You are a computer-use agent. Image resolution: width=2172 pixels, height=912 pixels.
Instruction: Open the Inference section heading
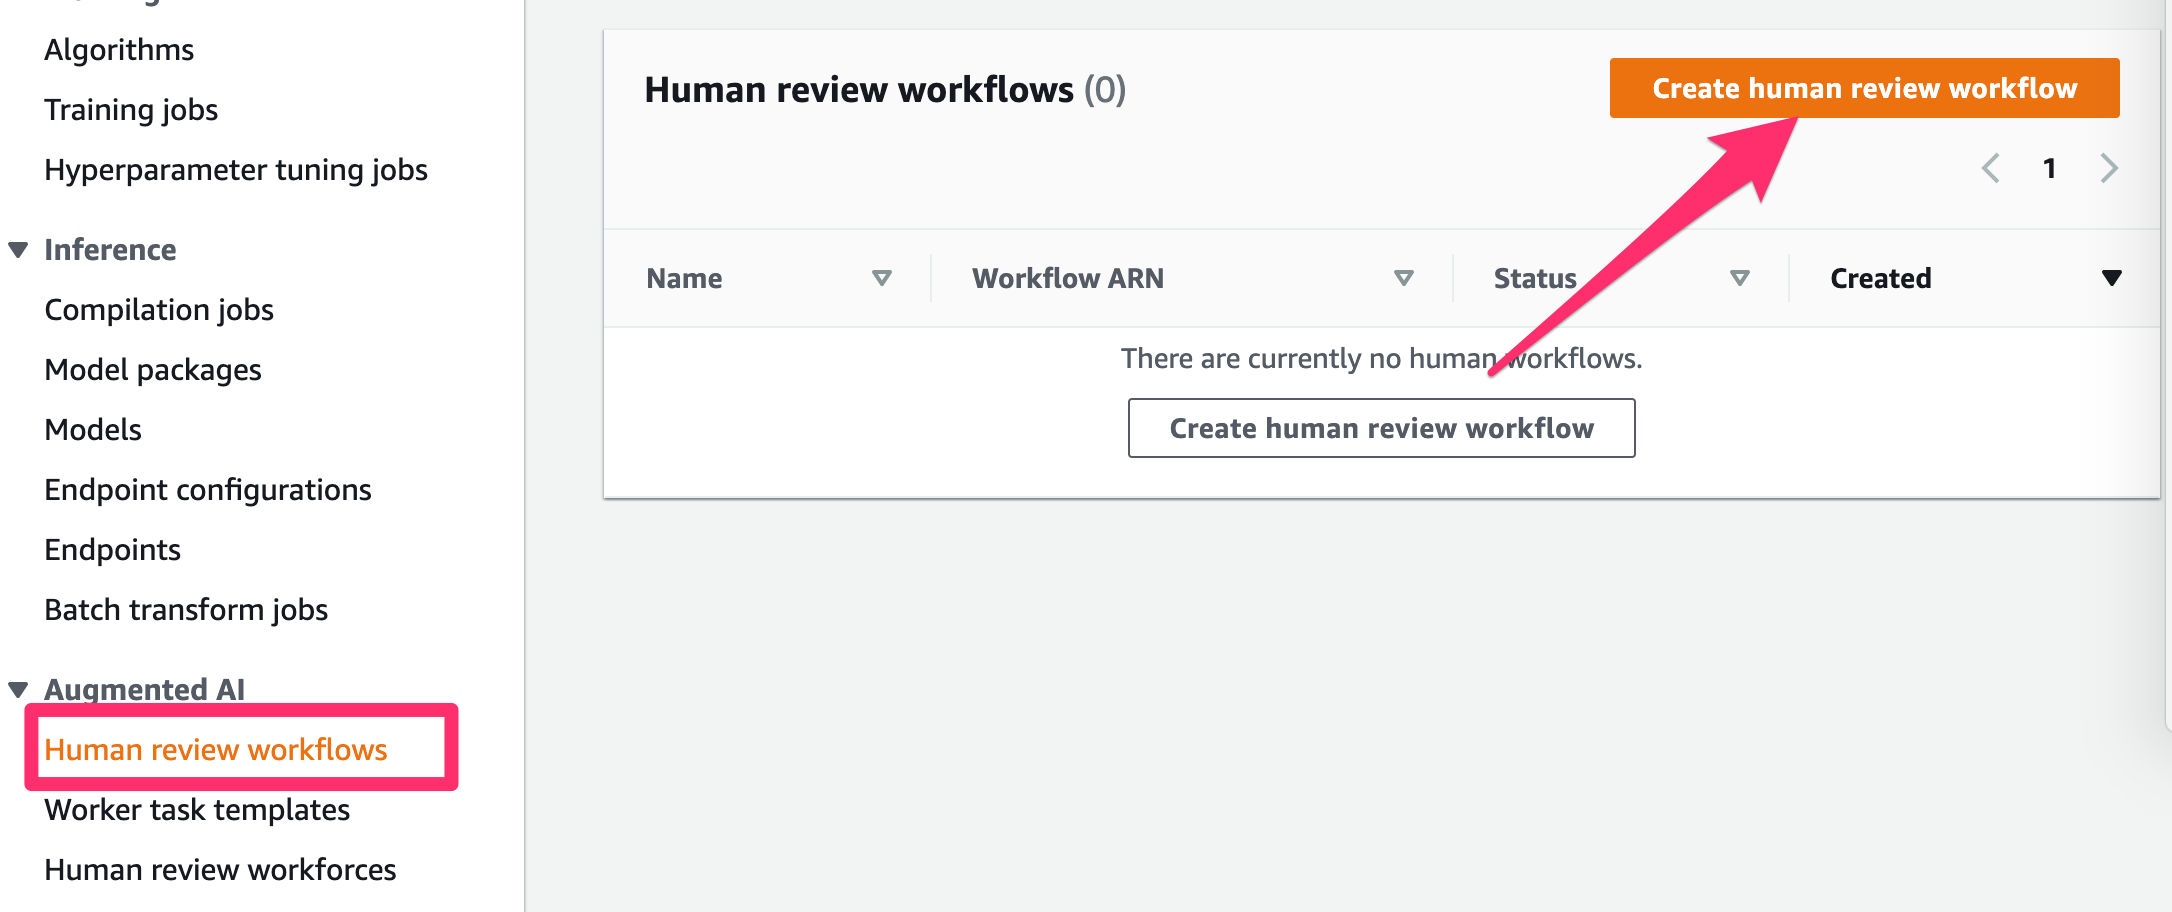point(110,250)
